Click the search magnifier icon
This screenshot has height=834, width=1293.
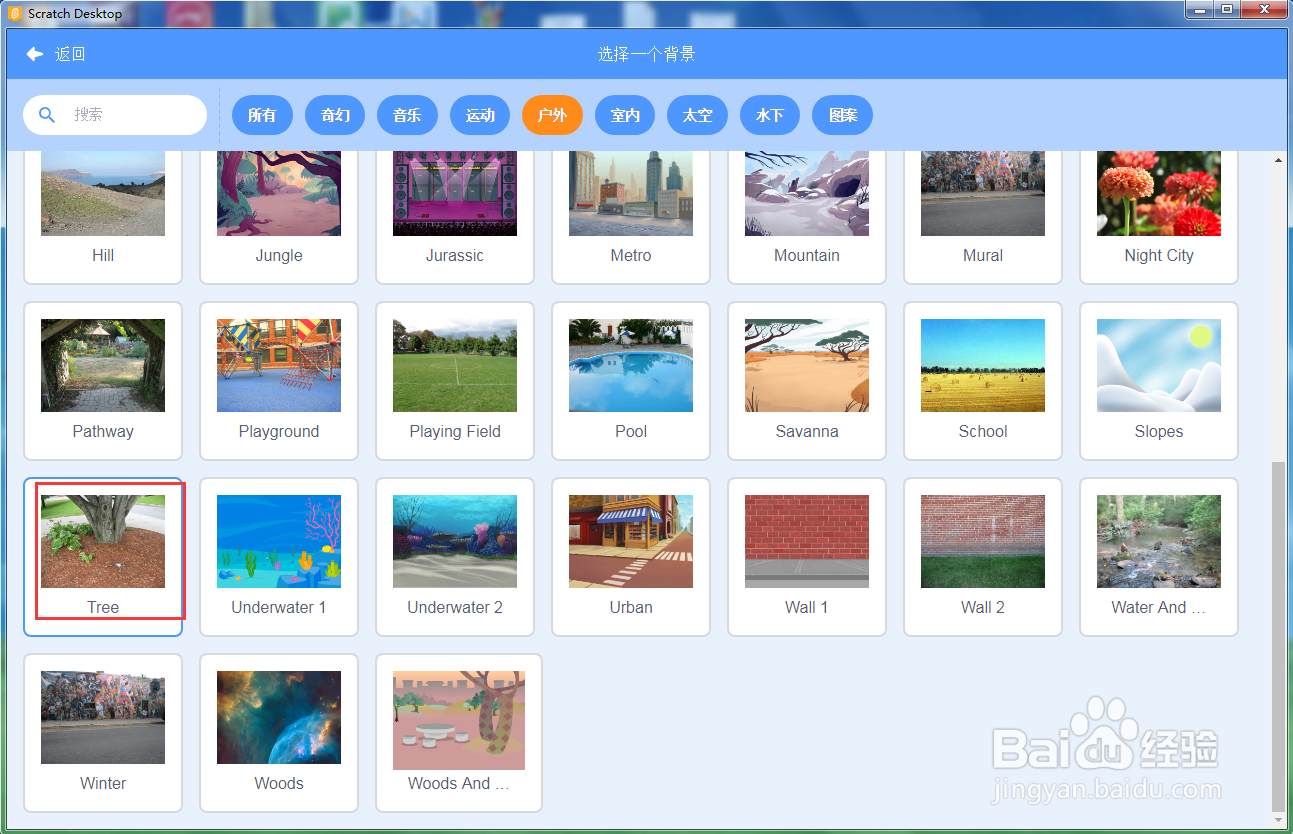(47, 115)
